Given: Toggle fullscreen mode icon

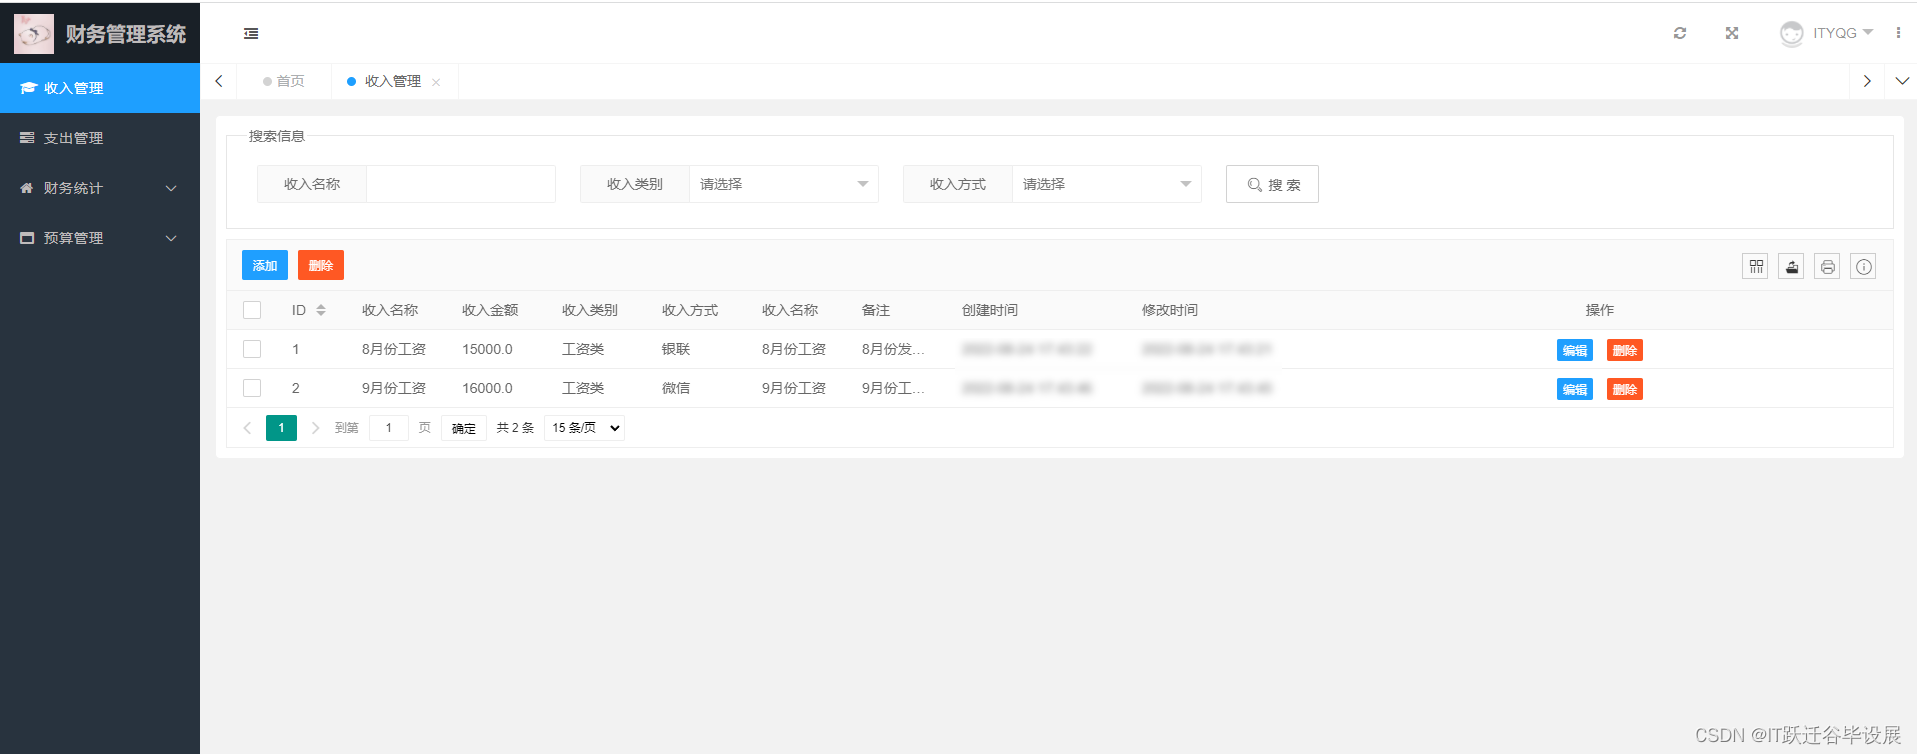Looking at the screenshot, I should 1732,33.
